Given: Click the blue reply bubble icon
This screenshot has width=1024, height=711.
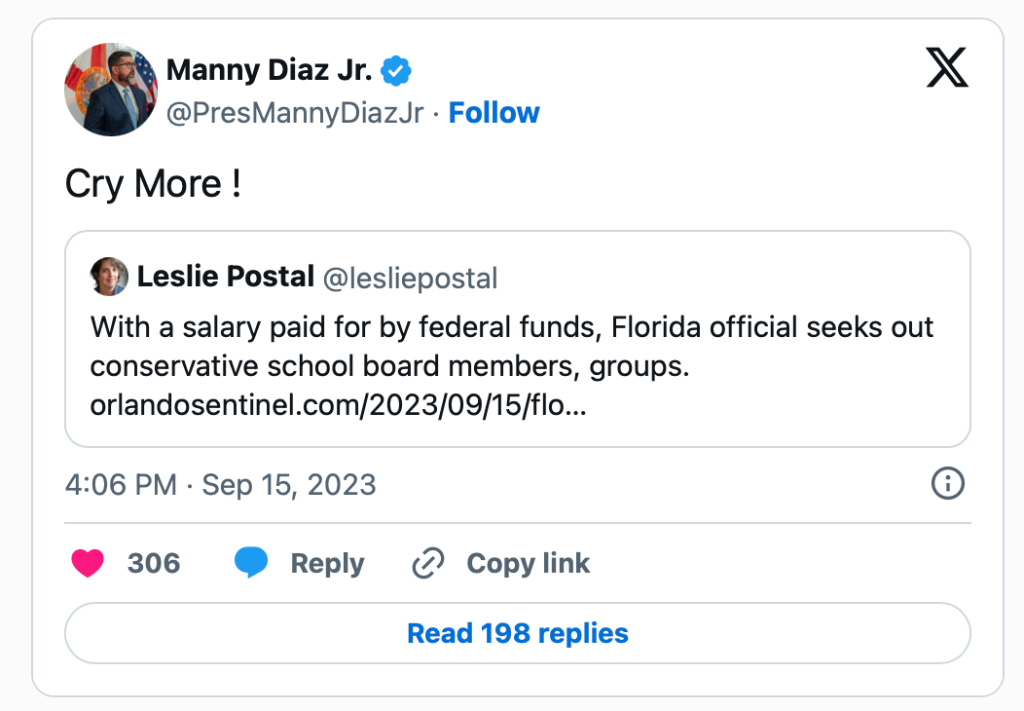Looking at the screenshot, I should (251, 564).
